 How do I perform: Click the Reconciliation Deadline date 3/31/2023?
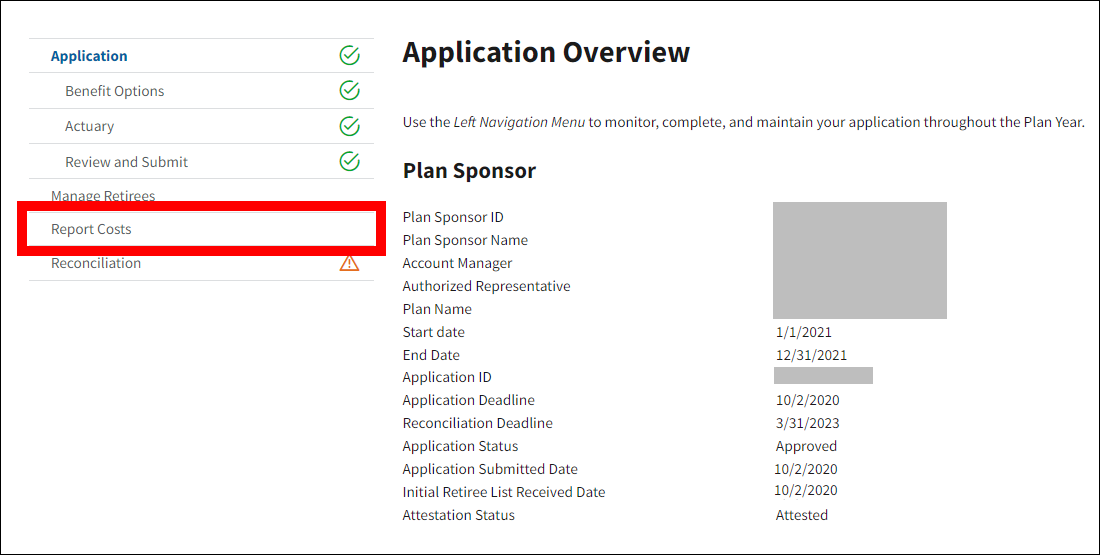coord(808,423)
